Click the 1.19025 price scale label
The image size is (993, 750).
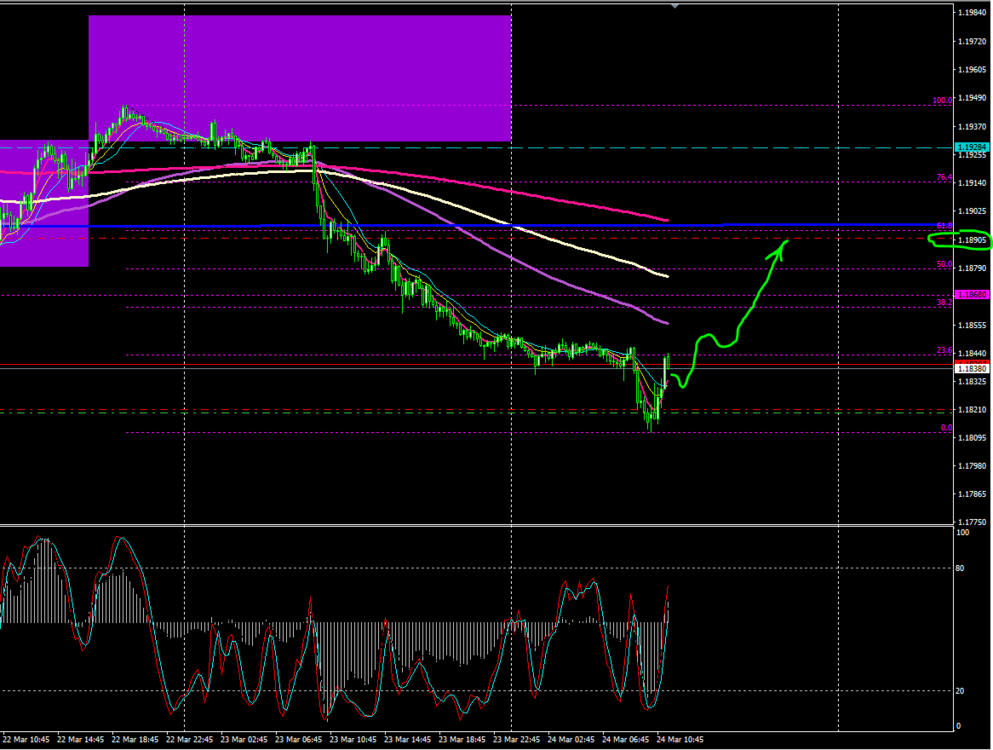(972, 212)
